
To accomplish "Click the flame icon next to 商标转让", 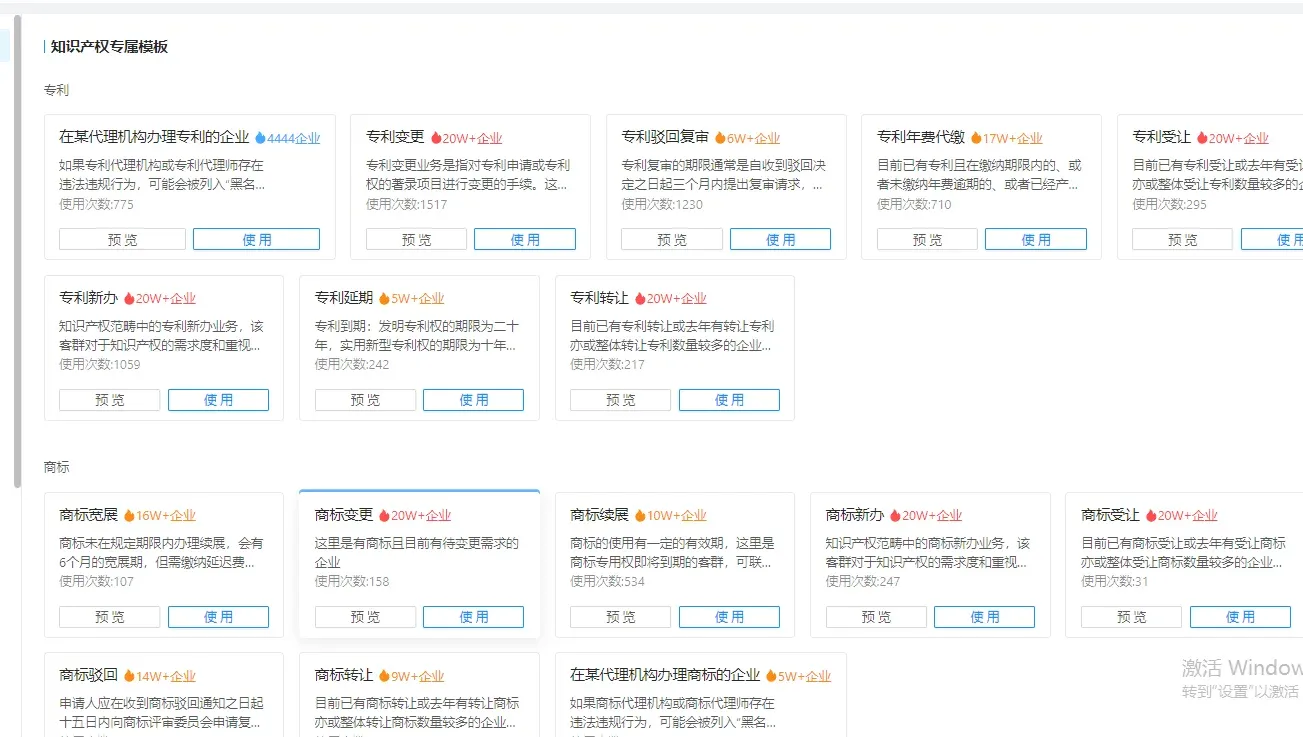I will coord(384,676).
